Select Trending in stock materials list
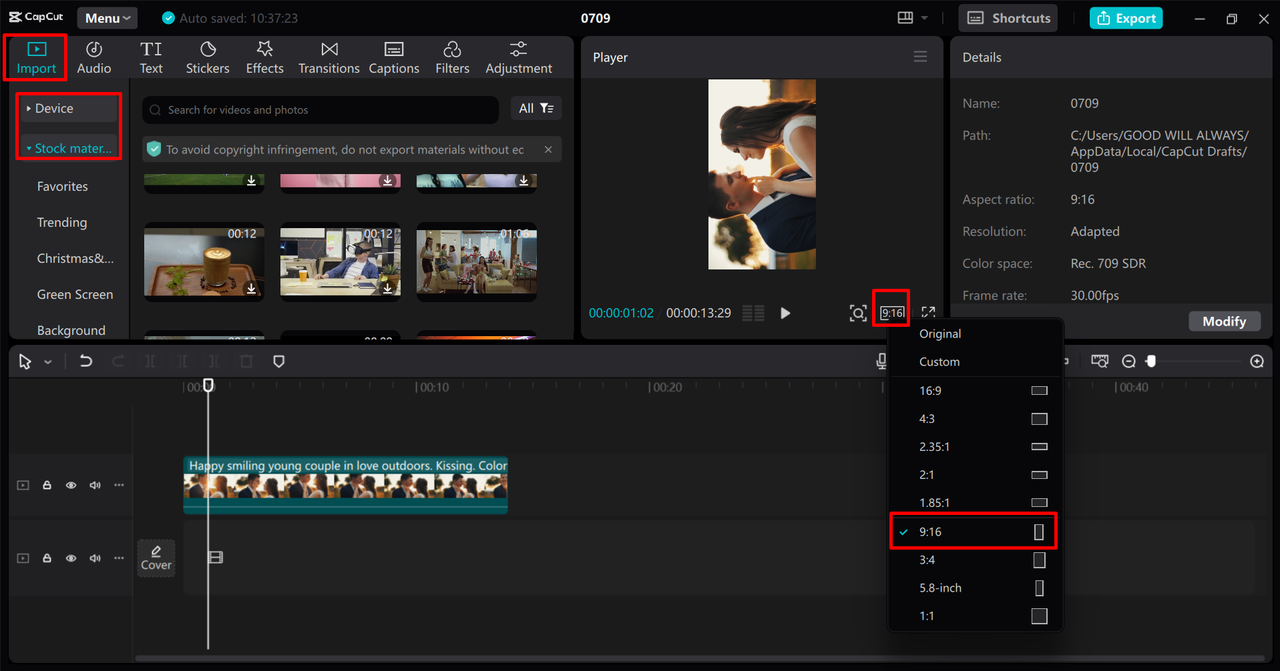Image resolution: width=1280 pixels, height=671 pixels. pyautogui.click(x=62, y=222)
